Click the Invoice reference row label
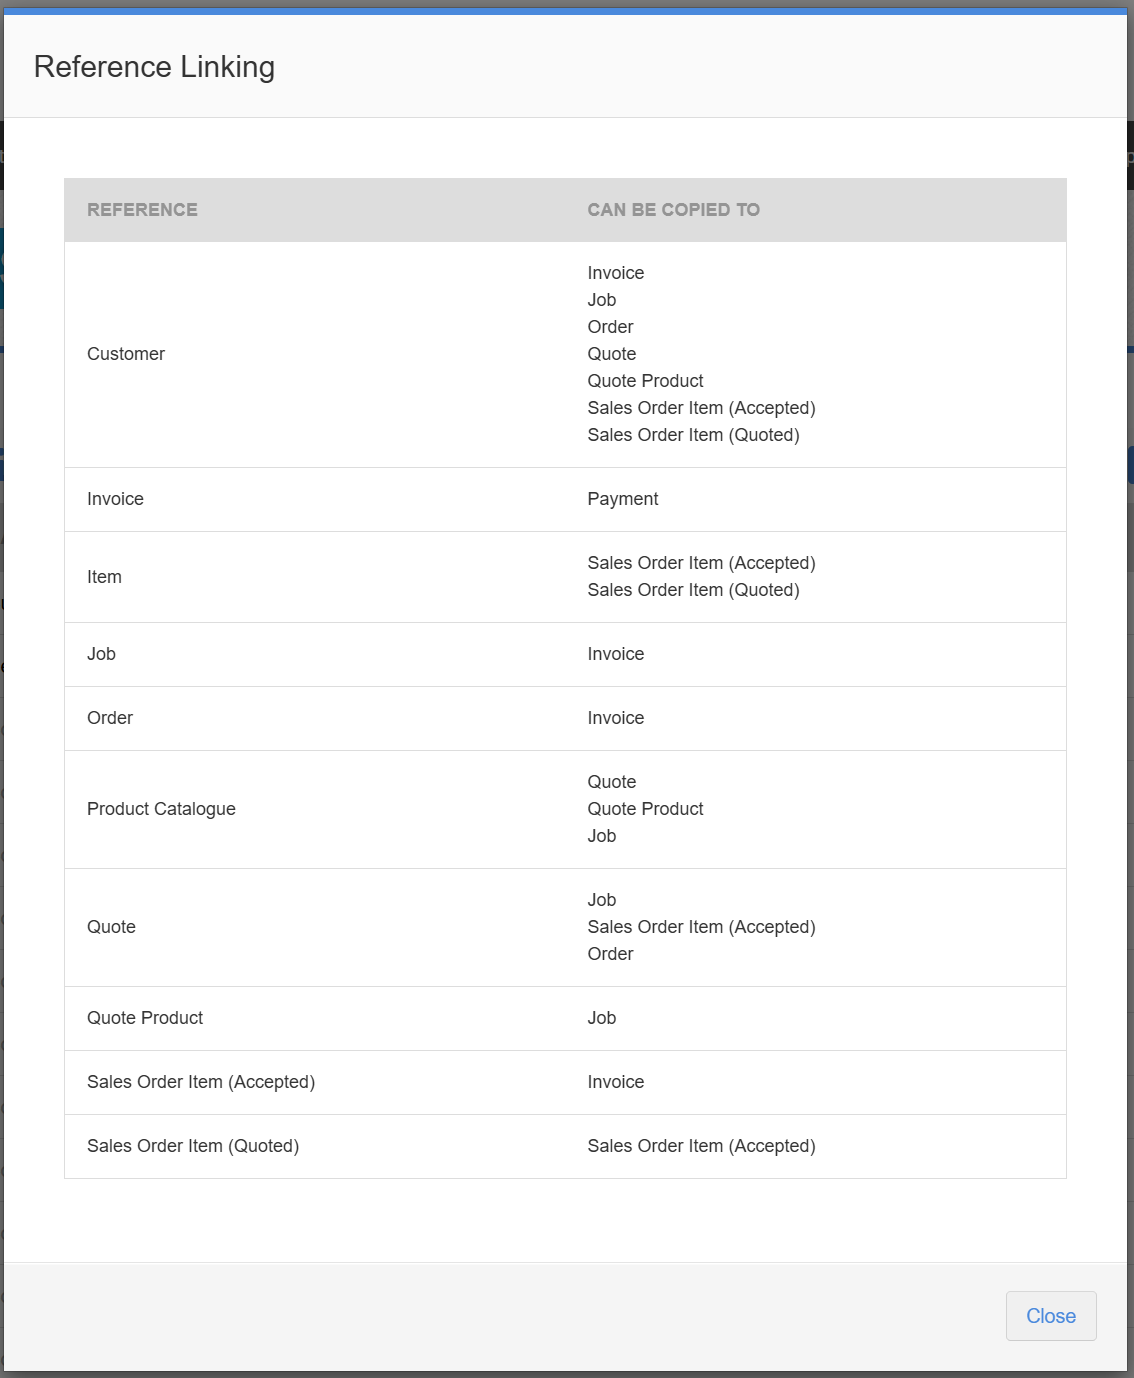Viewport: 1134px width, 1378px height. click(115, 499)
